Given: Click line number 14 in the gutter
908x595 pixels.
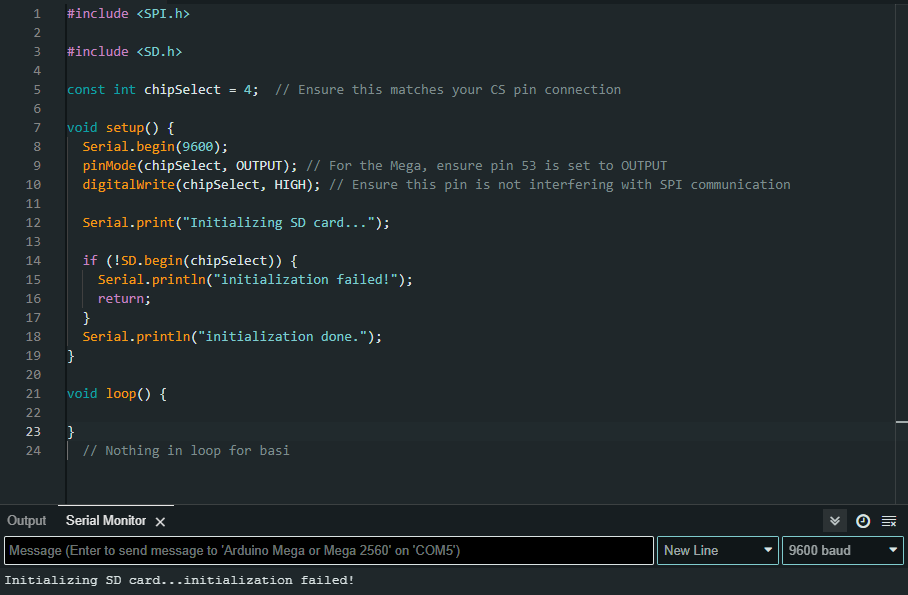Looking at the screenshot, I should (x=34, y=261).
